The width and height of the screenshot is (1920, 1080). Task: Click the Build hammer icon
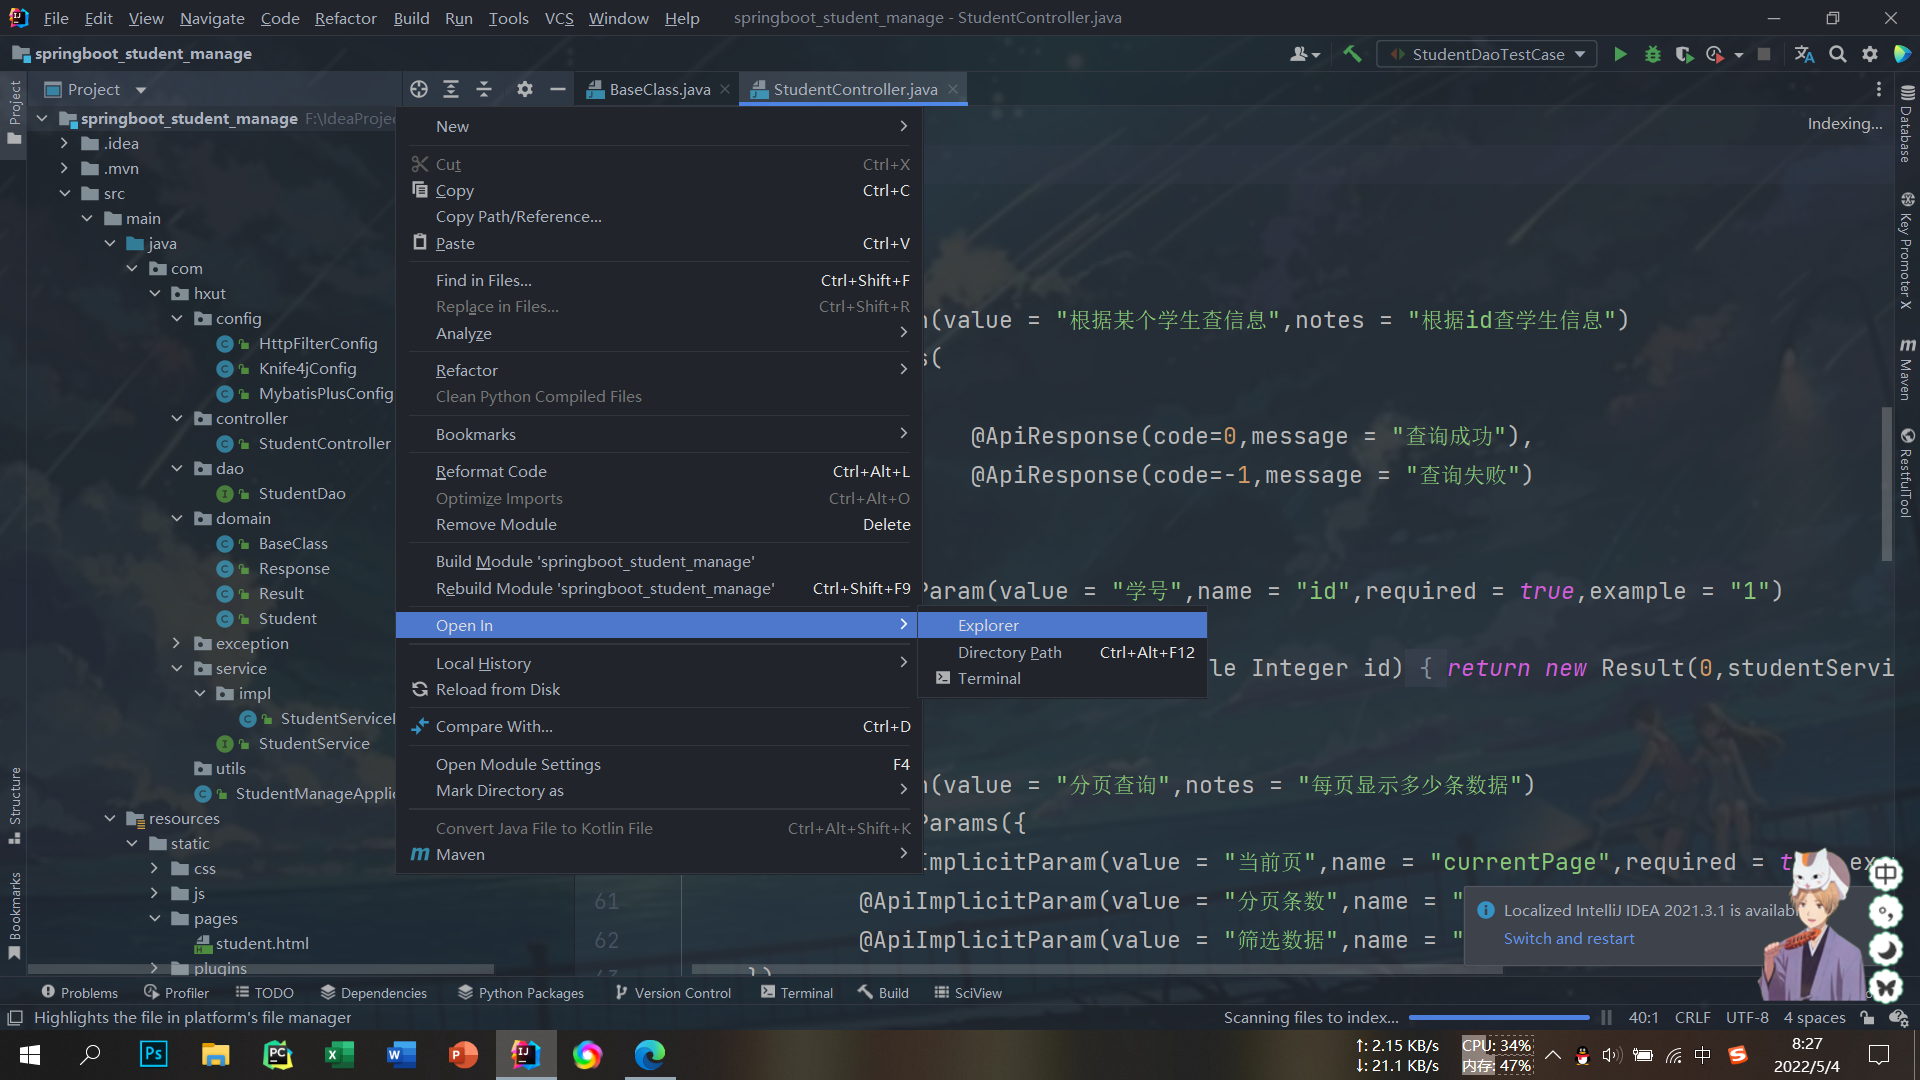click(1352, 54)
